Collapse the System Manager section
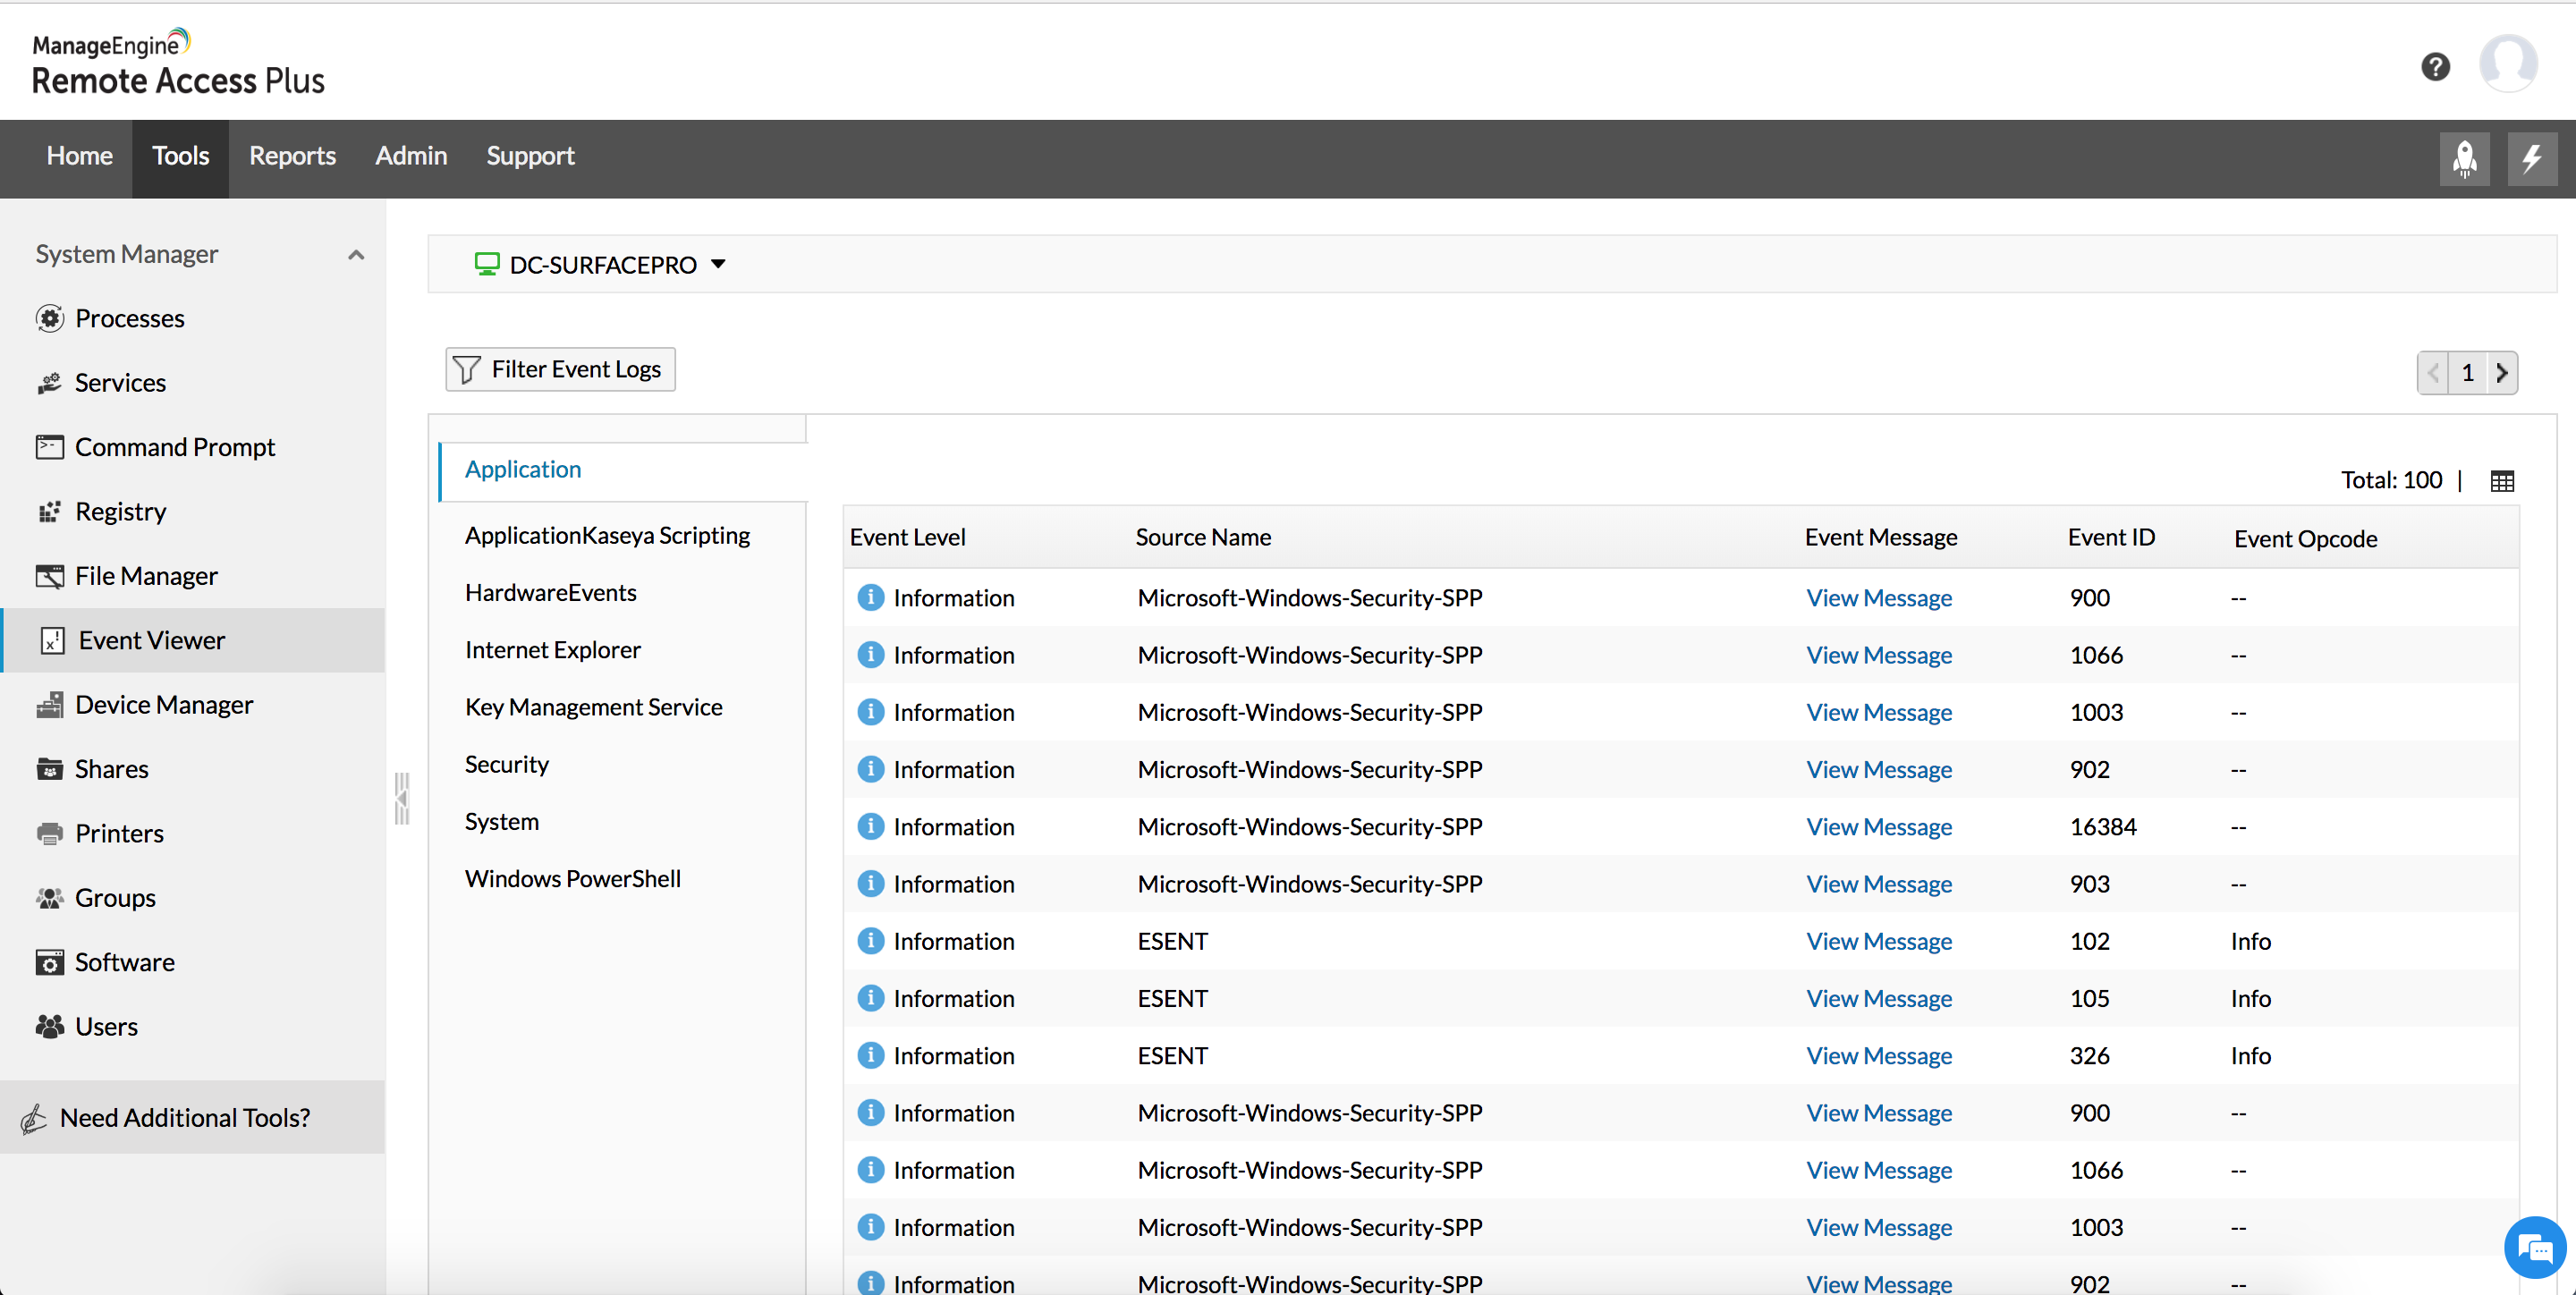This screenshot has height=1295, width=2576. pyautogui.click(x=356, y=255)
